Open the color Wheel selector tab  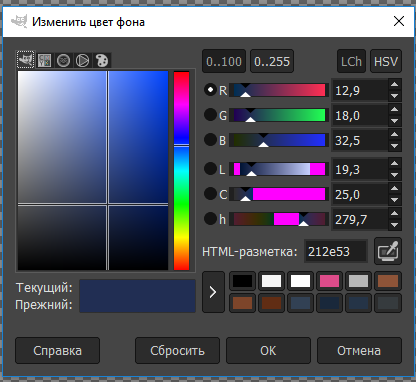[x=82, y=61]
